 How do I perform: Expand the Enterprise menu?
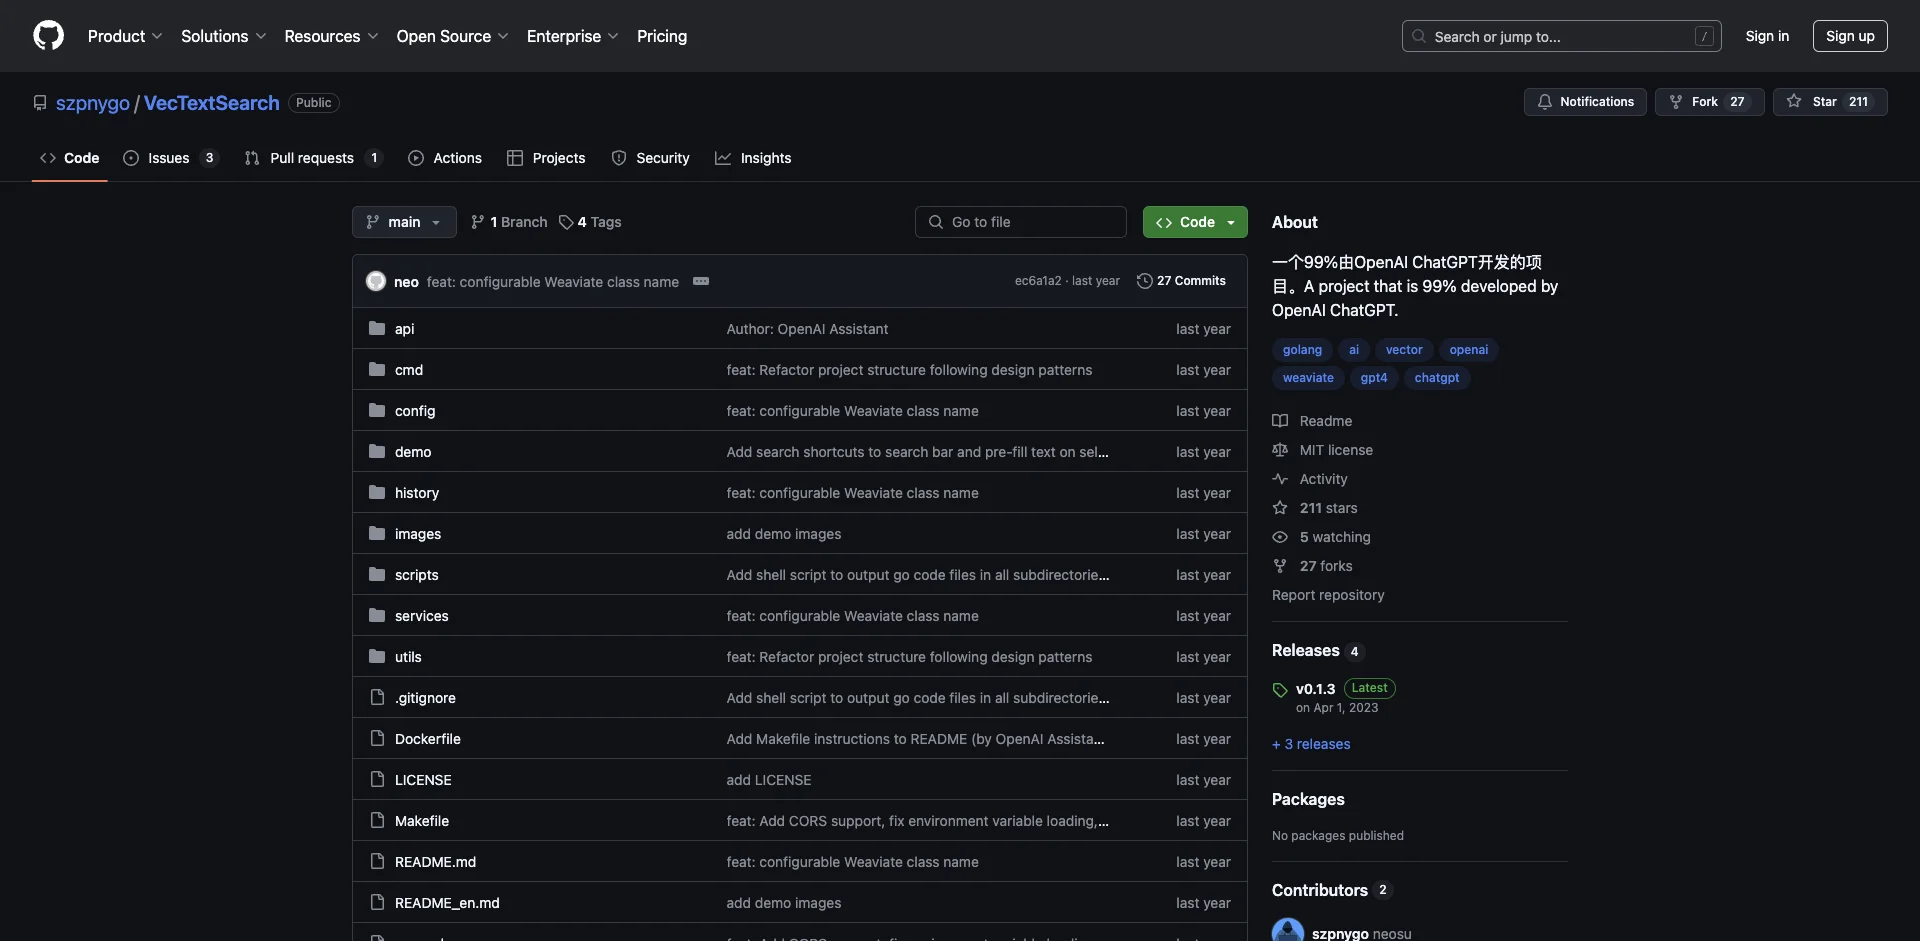572,36
